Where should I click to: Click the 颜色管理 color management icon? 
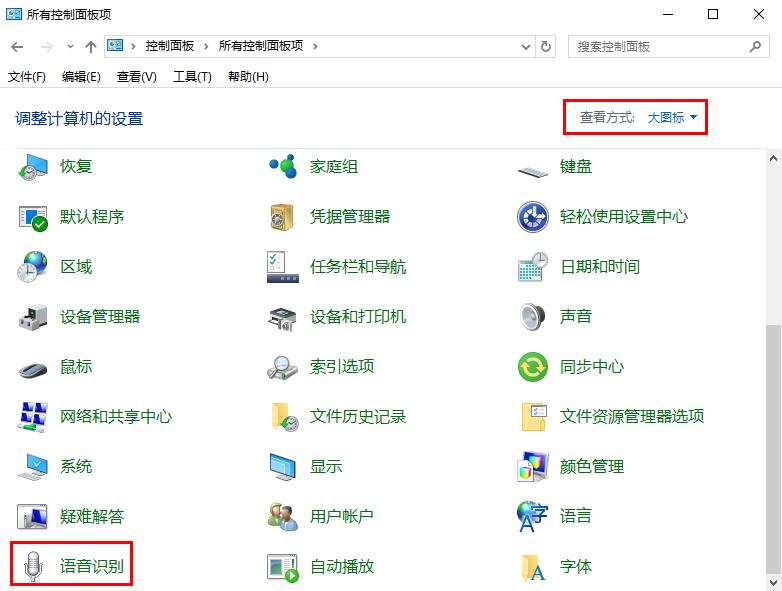coord(533,467)
